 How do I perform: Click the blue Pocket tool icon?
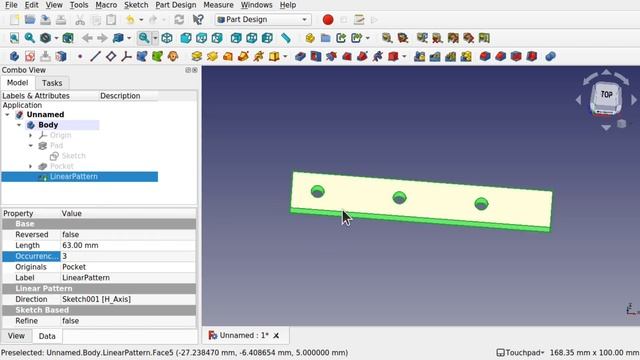click(x=300, y=56)
